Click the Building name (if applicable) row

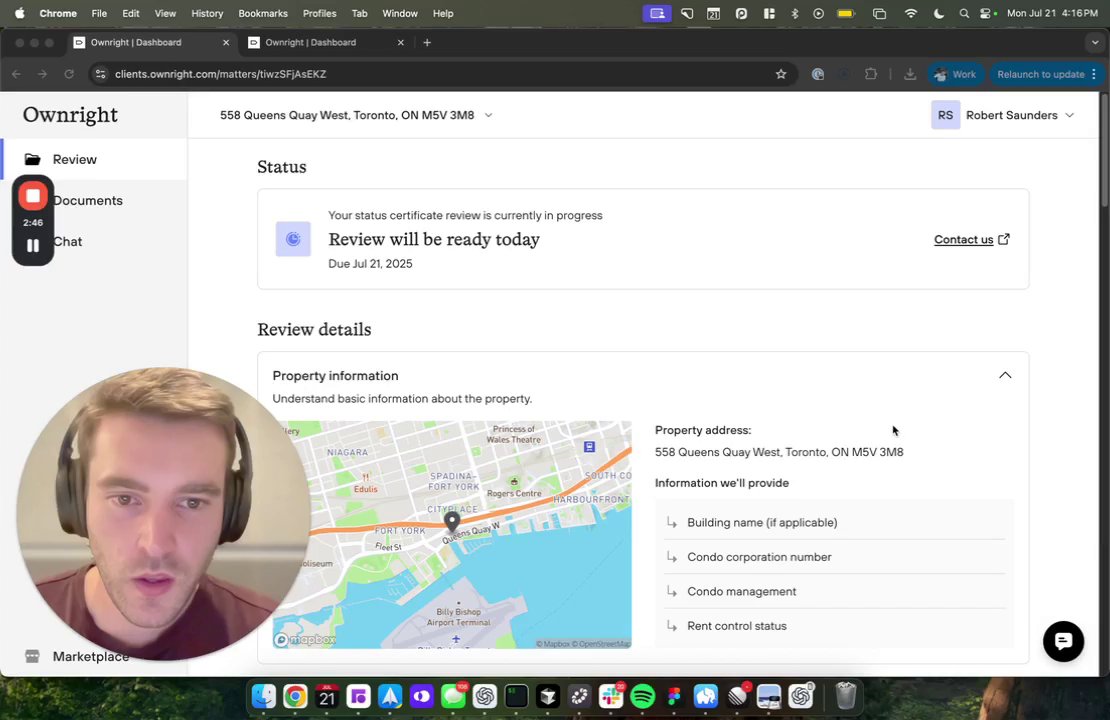pyautogui.click(x=834, y=522)
